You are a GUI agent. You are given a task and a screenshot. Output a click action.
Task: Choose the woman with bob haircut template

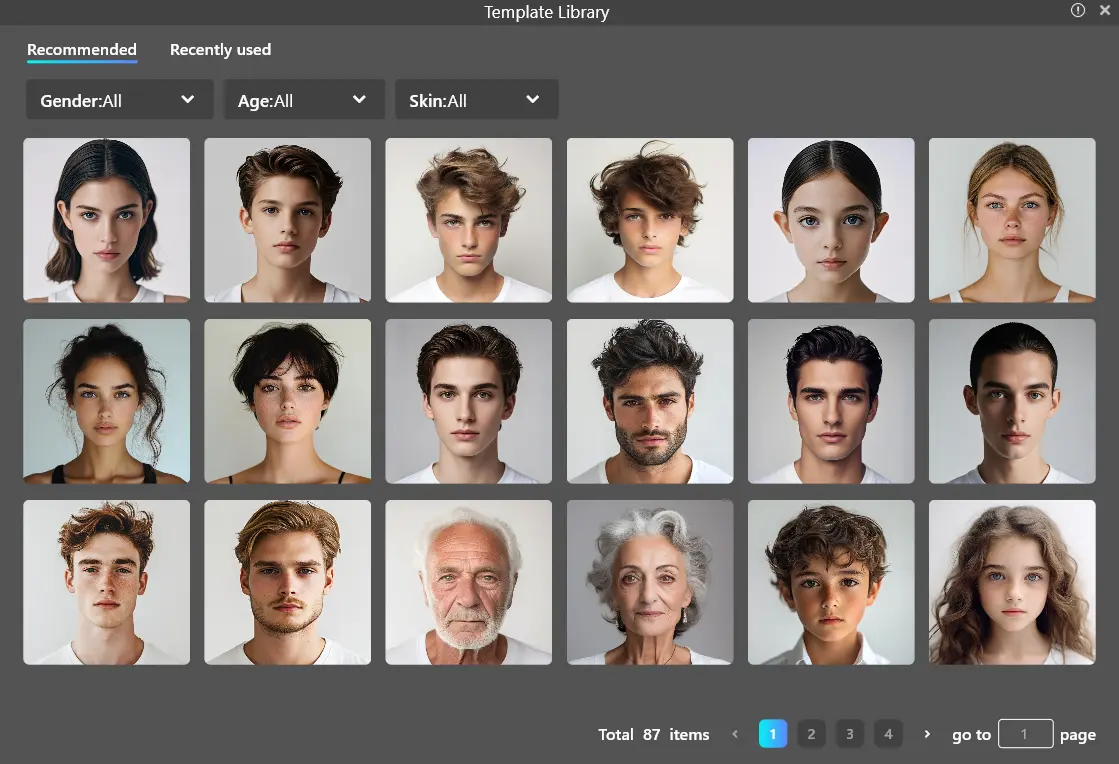(106, 220)
